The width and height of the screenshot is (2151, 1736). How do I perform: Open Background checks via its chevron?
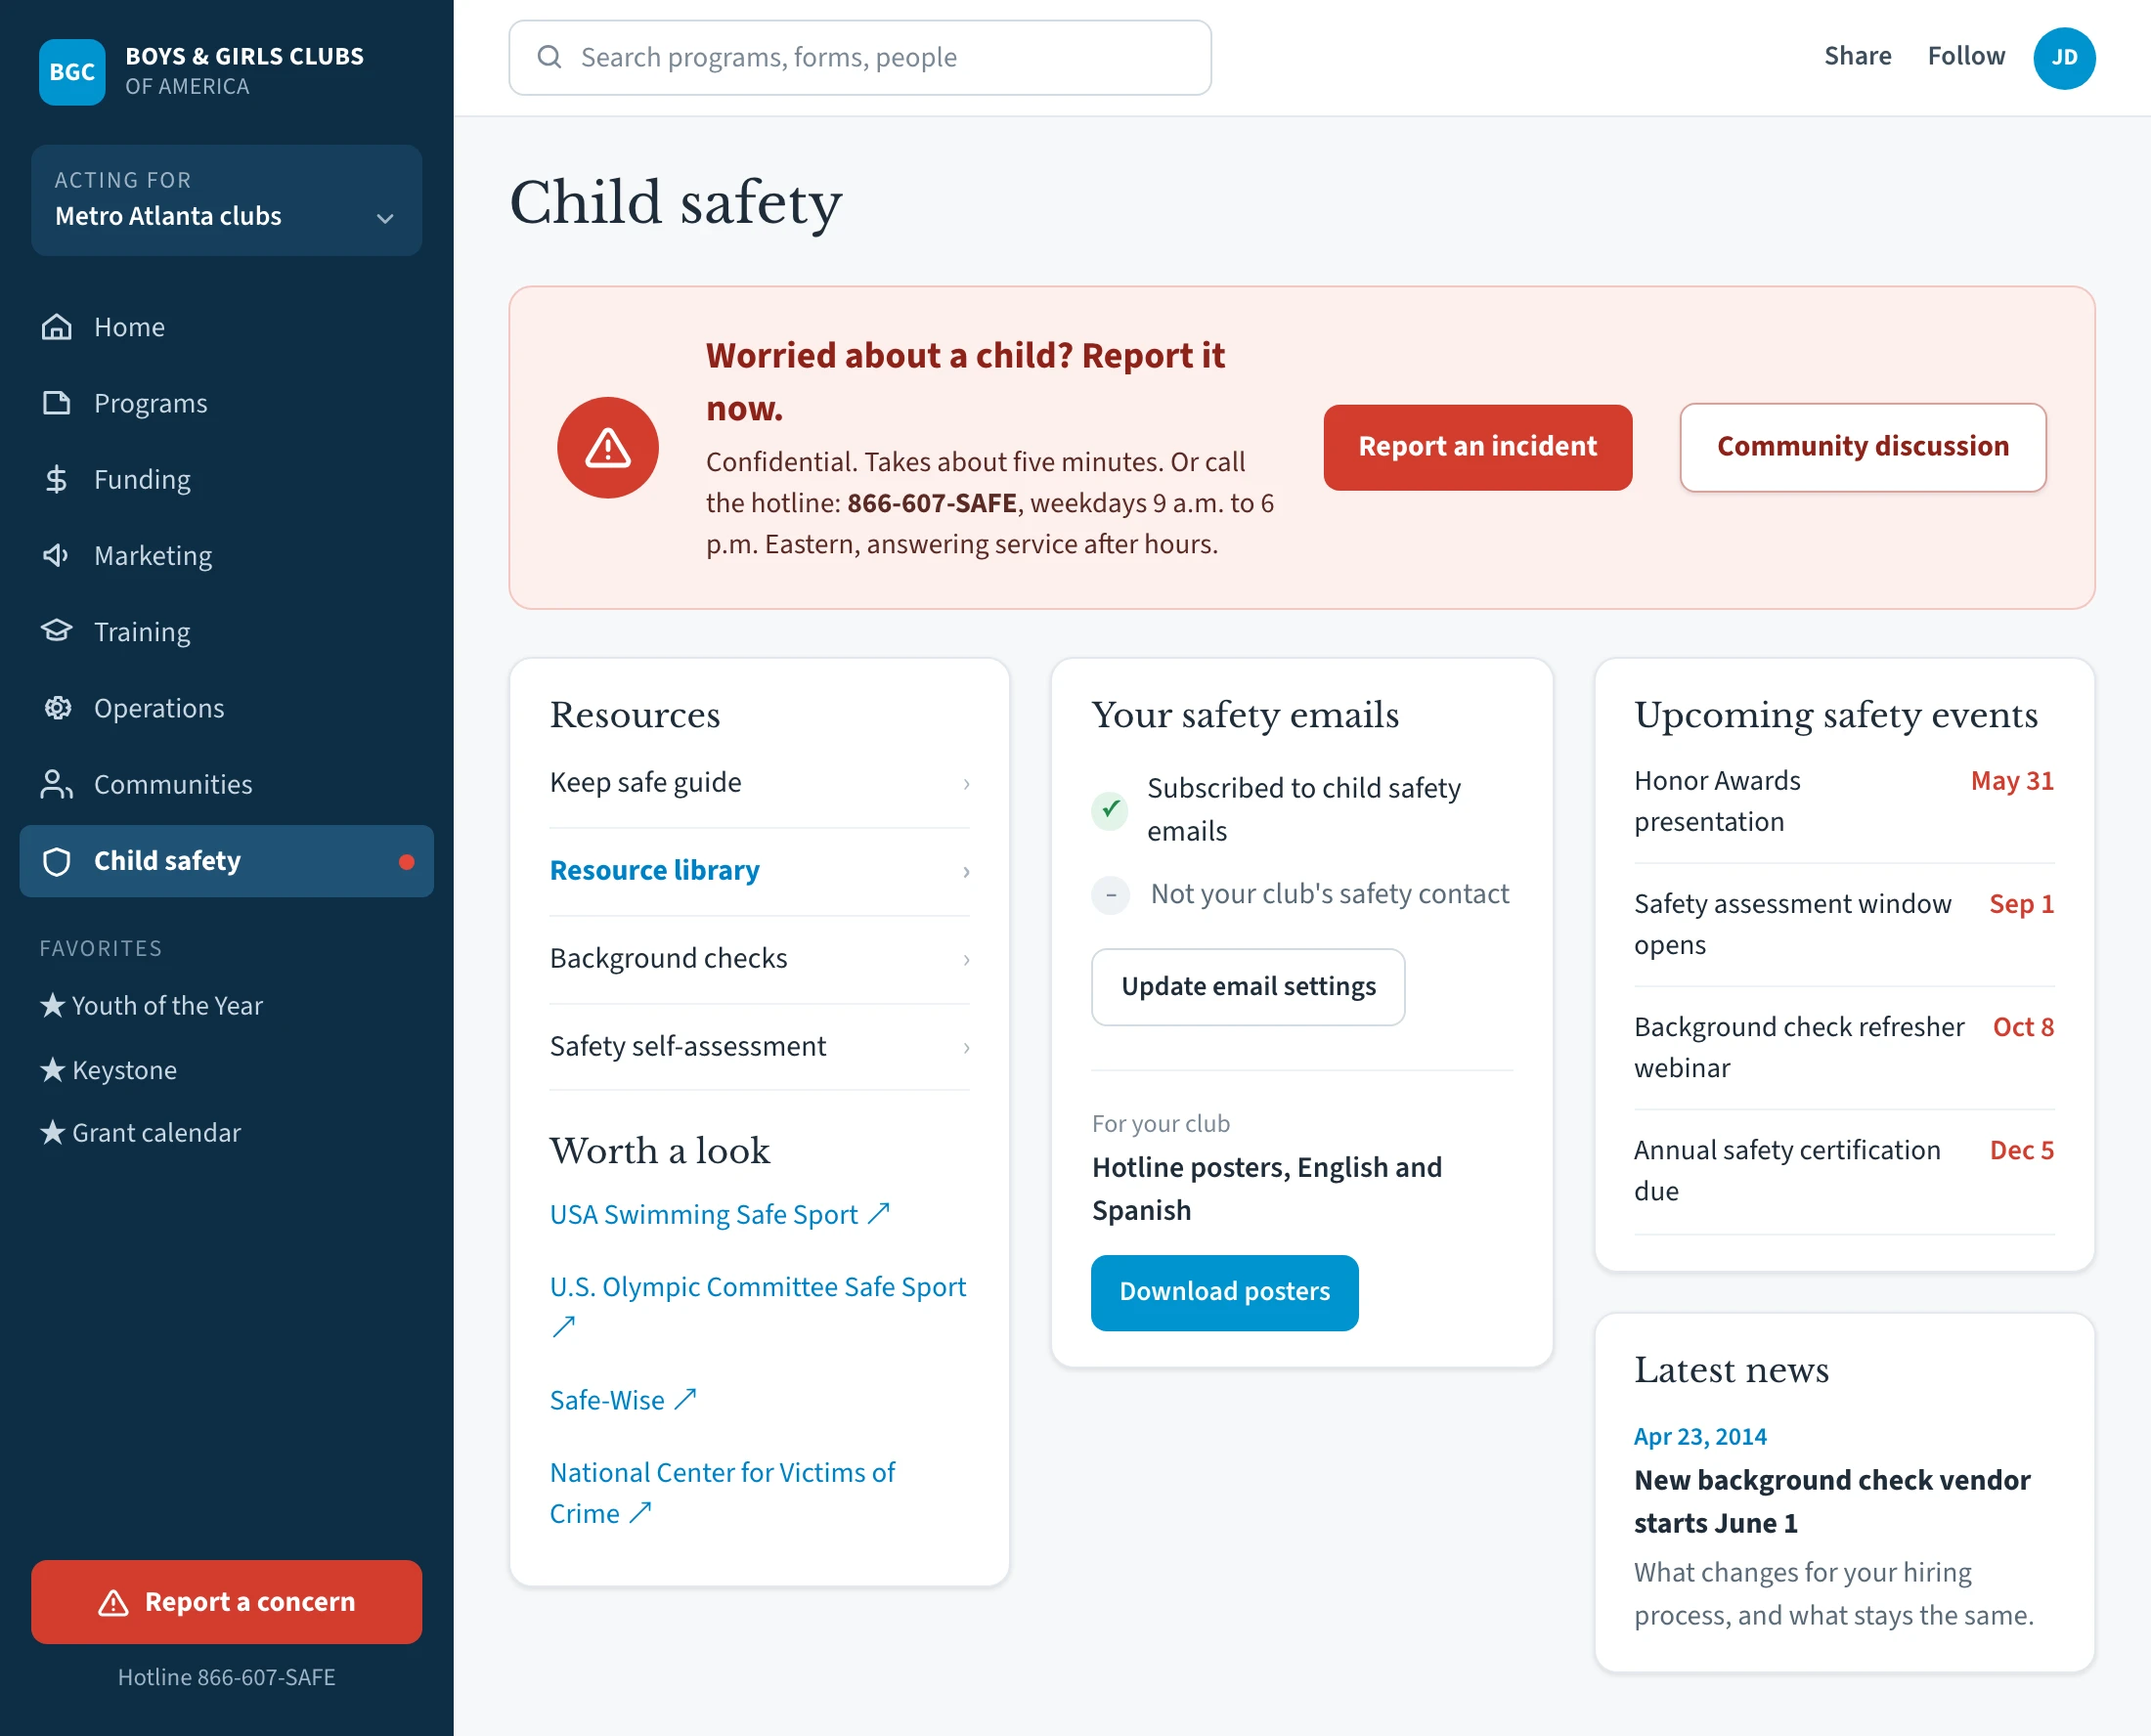click(x=966, y=959)
